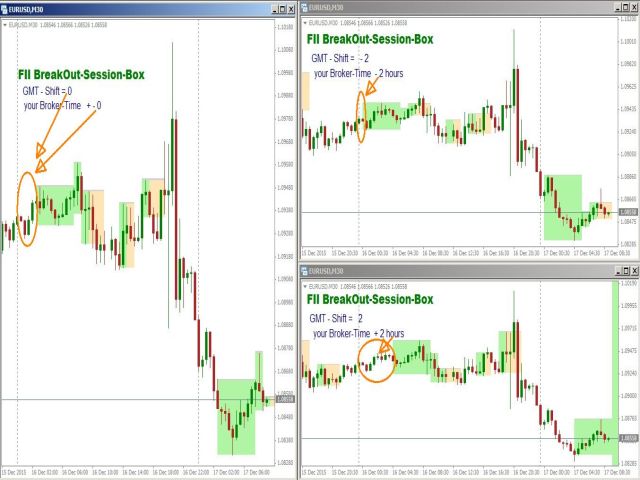Viewport: 640px width, 480px height.
Task: Activate the left window by its EURUSD,M30 title
Action: click(x=26, y=9)
